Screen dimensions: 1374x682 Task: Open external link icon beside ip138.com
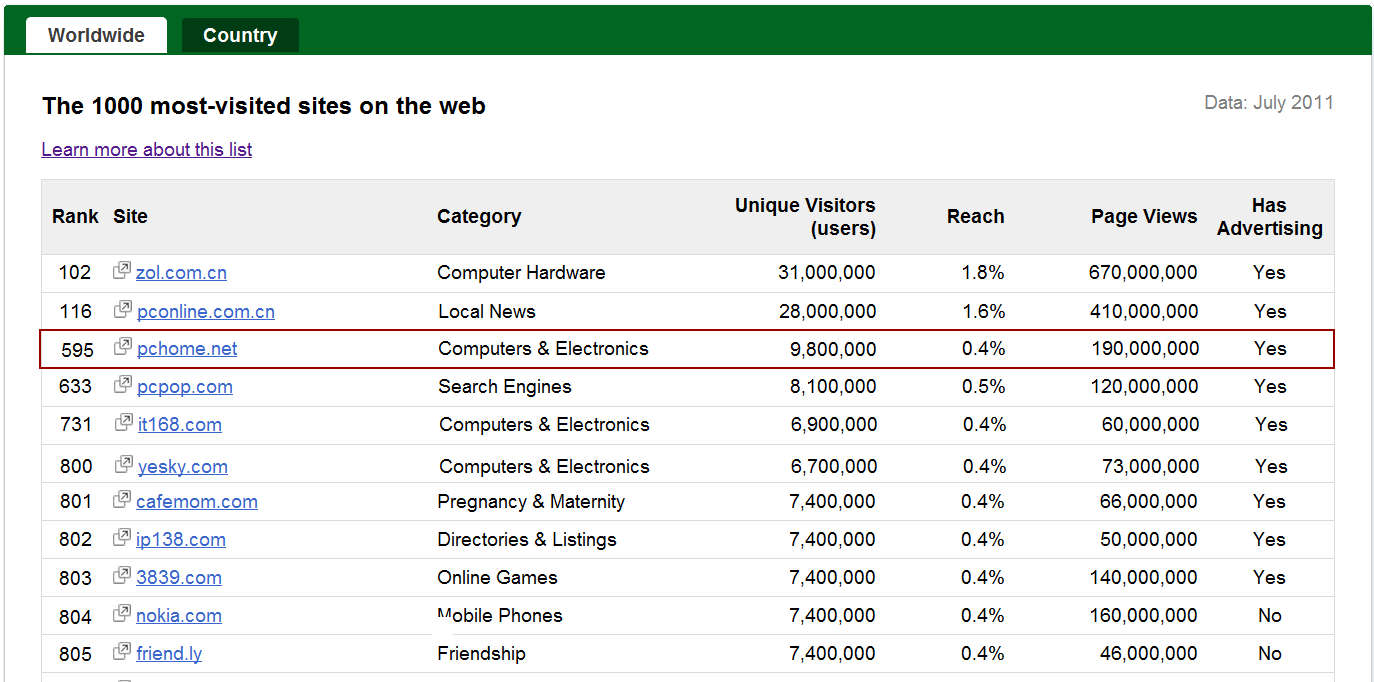coord(122,538)
